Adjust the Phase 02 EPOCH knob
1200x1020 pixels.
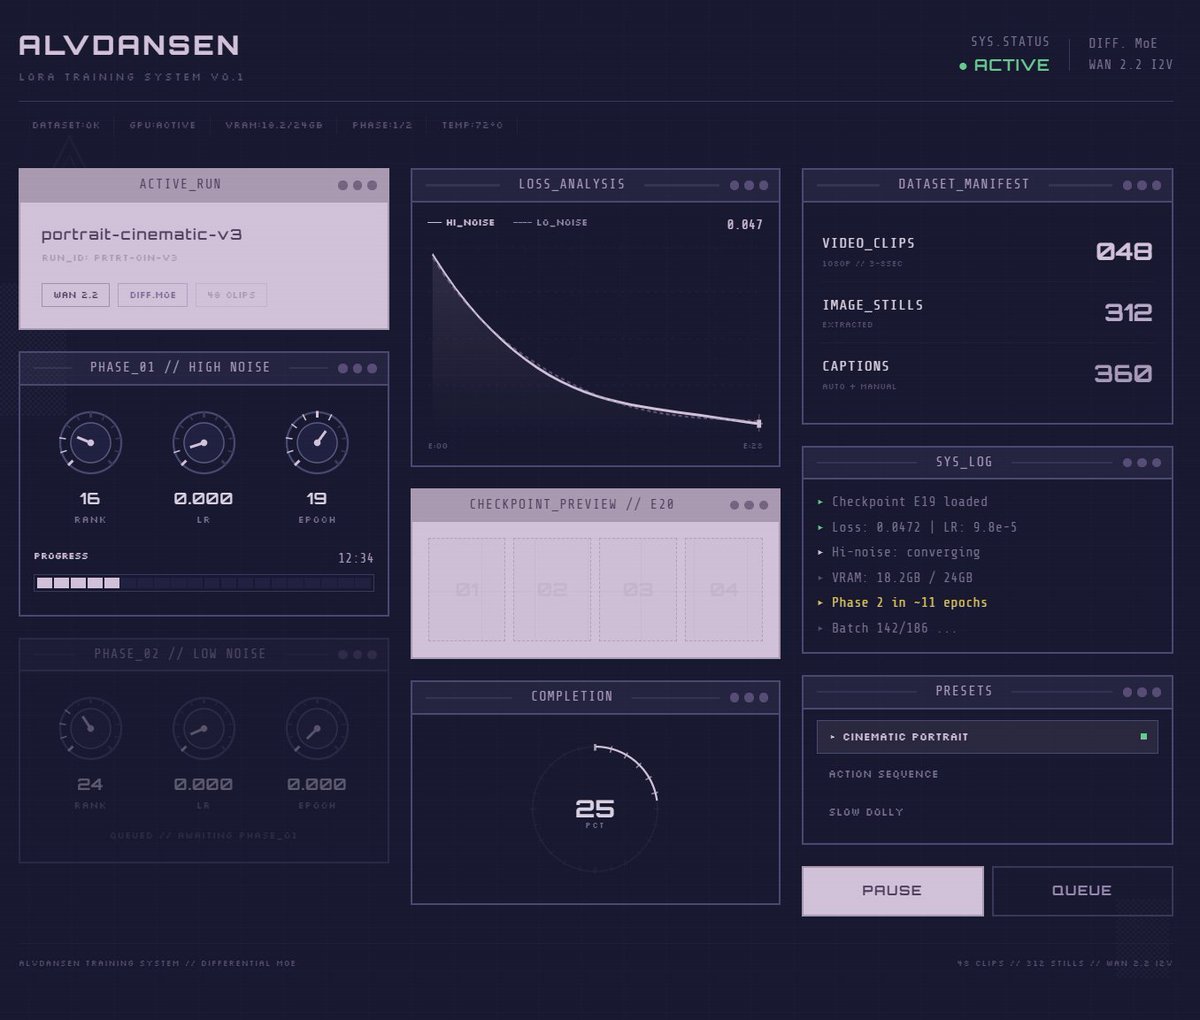tap(317, 728)
